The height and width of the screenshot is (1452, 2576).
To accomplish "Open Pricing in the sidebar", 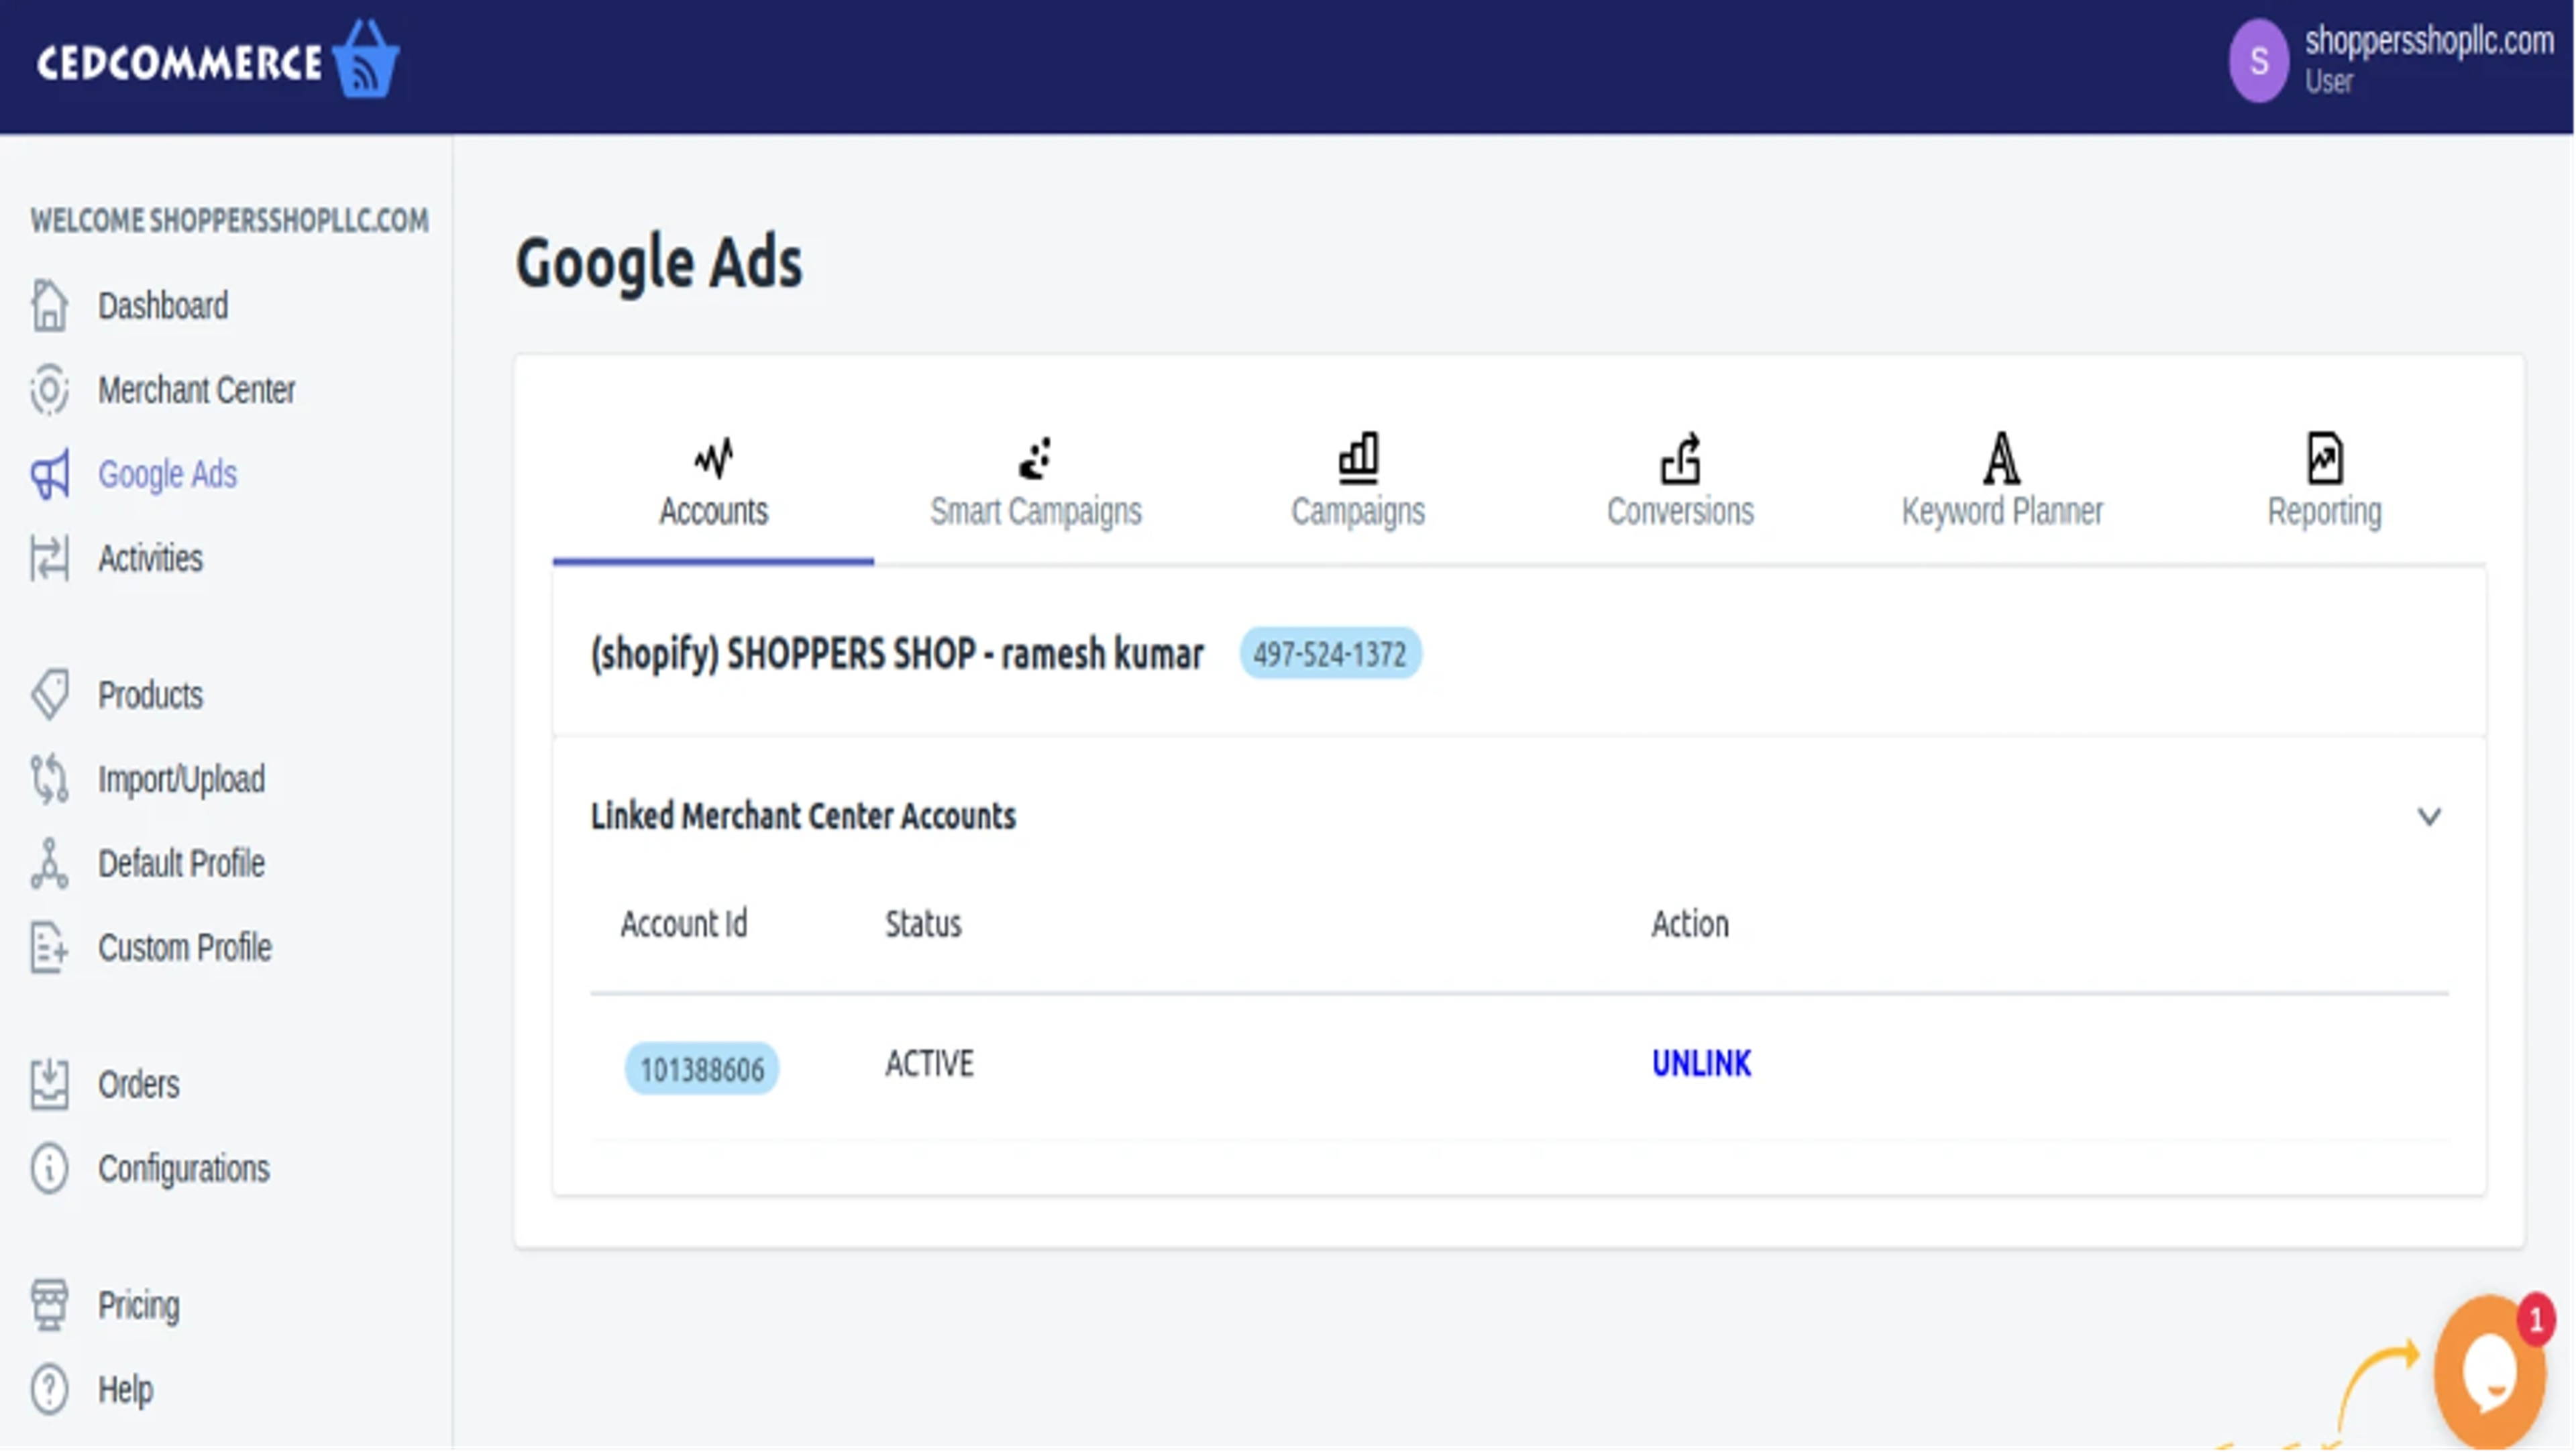I will point(138,1306).
